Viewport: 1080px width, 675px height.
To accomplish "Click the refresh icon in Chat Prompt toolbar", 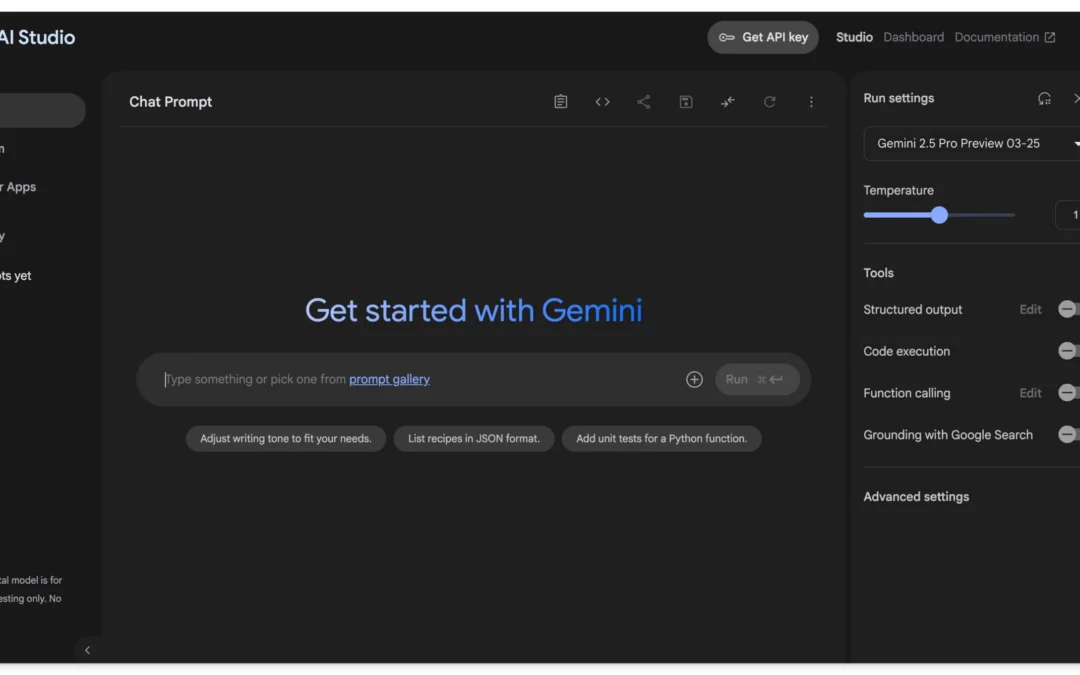I will (769, 102).
